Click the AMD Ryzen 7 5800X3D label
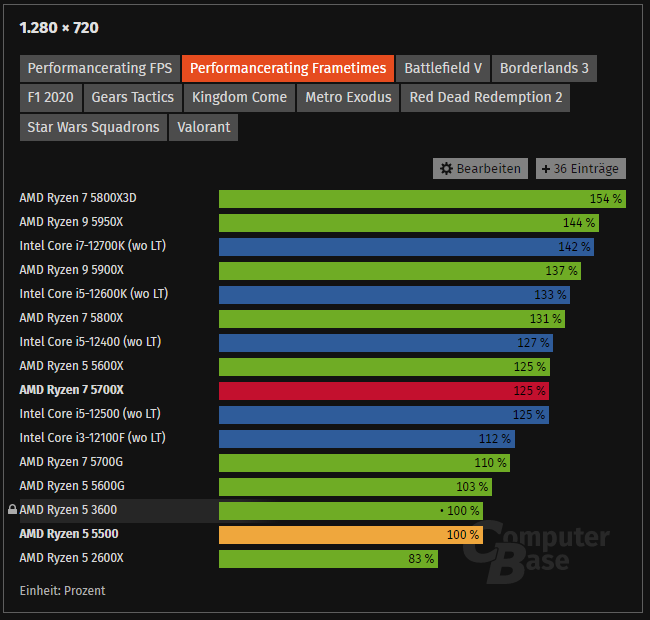The width and height of the screenshot is (650, 620). tap(78, 198)
